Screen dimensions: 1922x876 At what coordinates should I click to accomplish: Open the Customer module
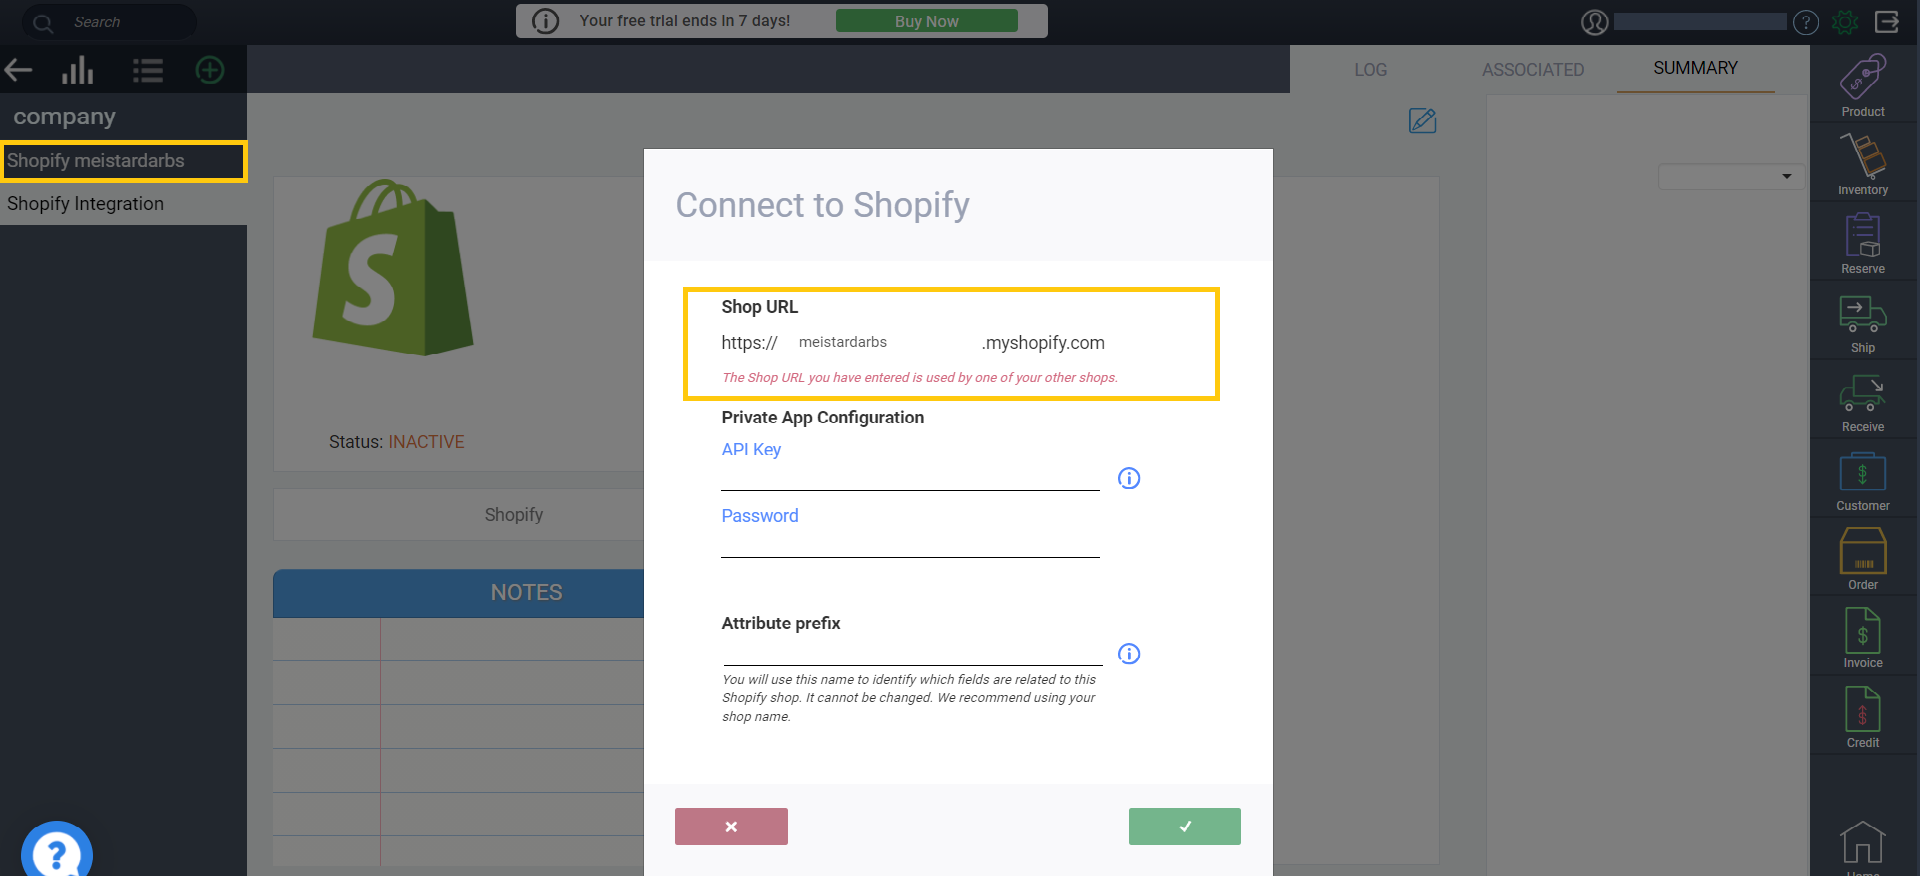pyautogui.click(x=1863, y=481)
